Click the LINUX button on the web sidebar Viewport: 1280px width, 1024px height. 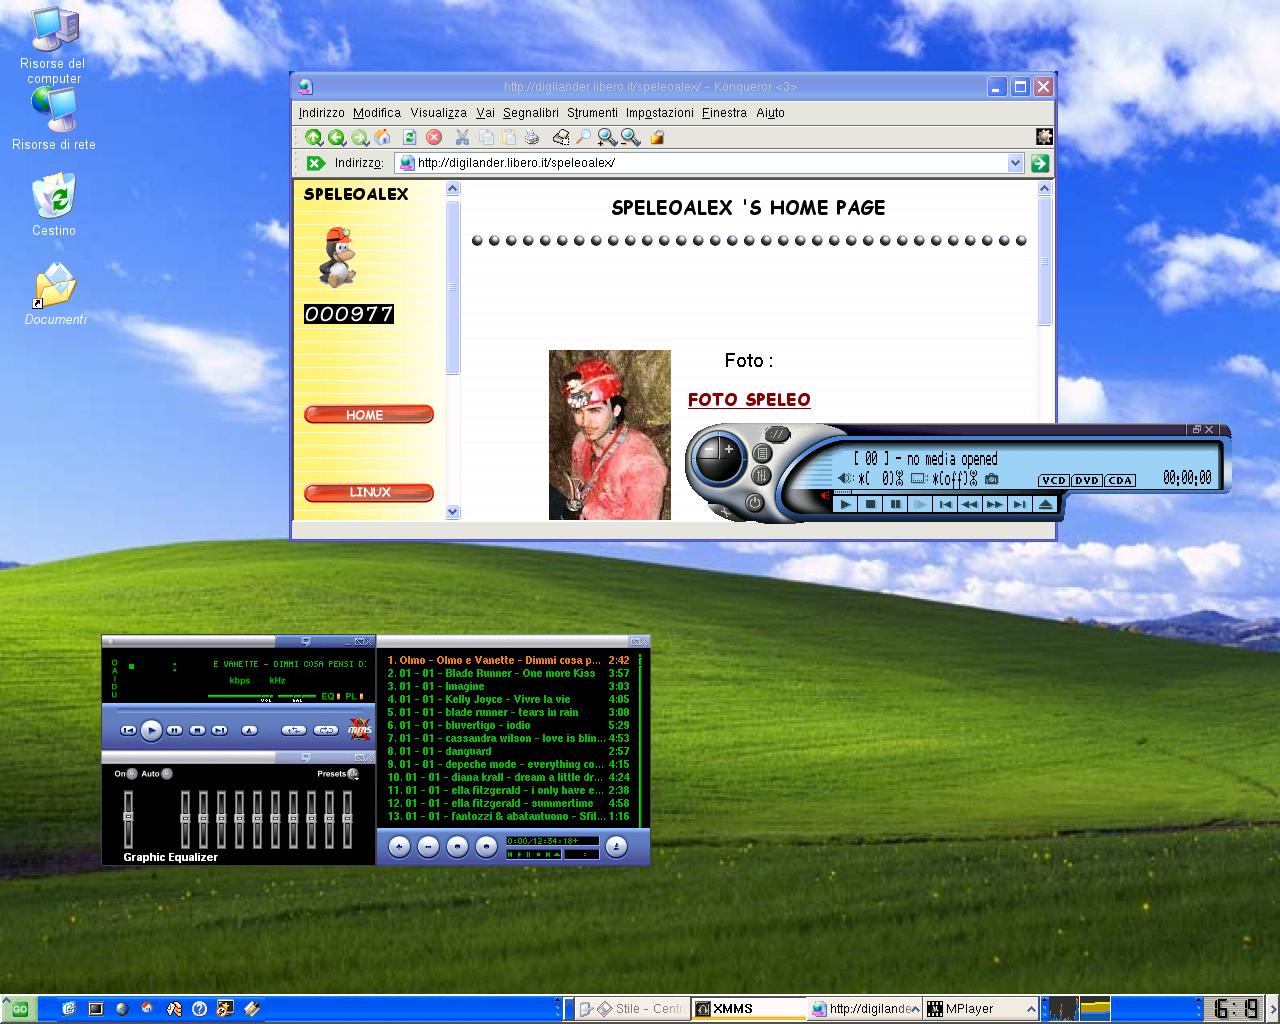click(369, 492)
